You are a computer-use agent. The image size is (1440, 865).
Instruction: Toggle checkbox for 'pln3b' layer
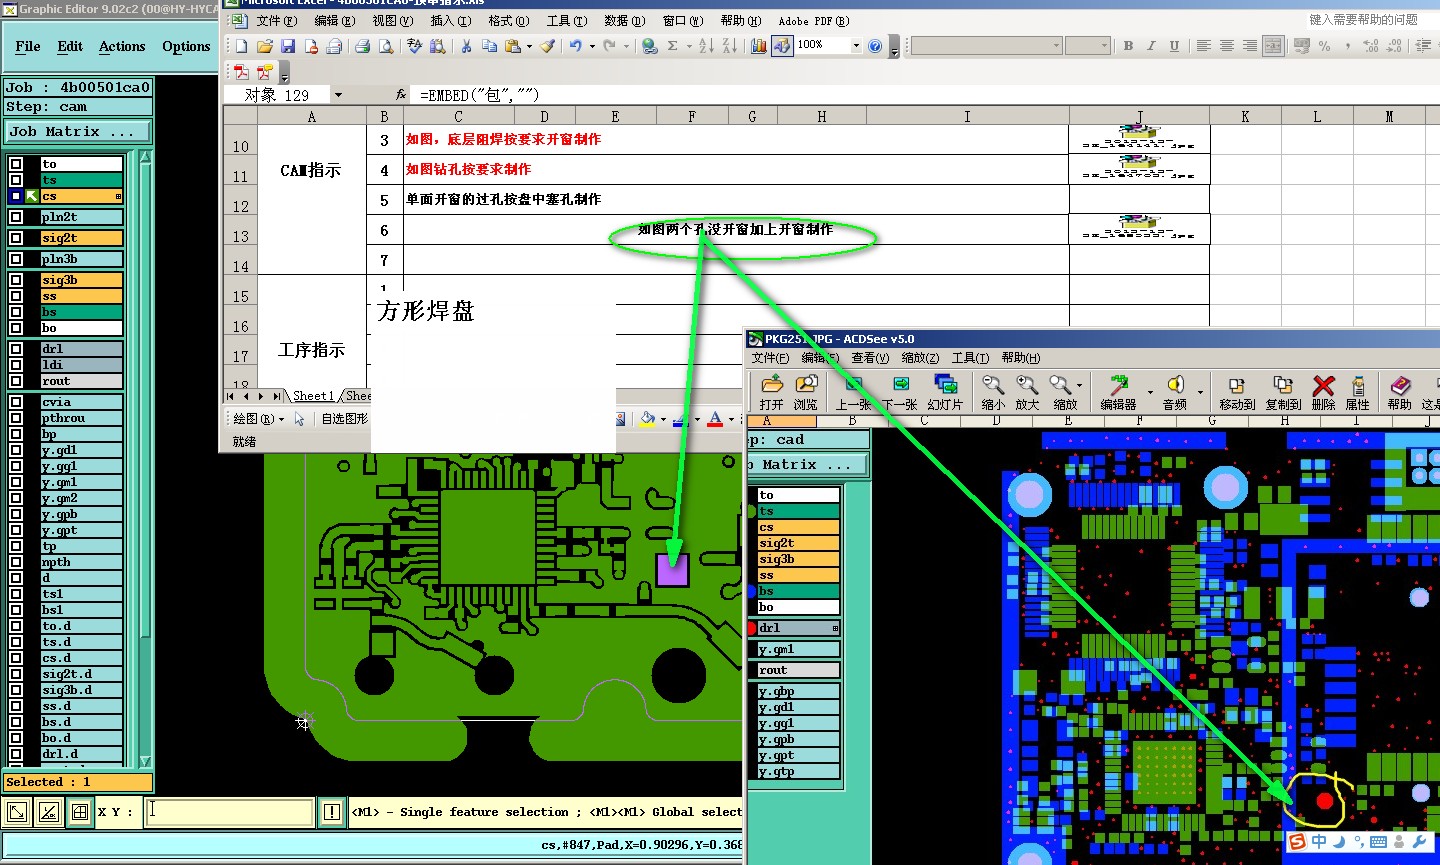tap(16, 259)
